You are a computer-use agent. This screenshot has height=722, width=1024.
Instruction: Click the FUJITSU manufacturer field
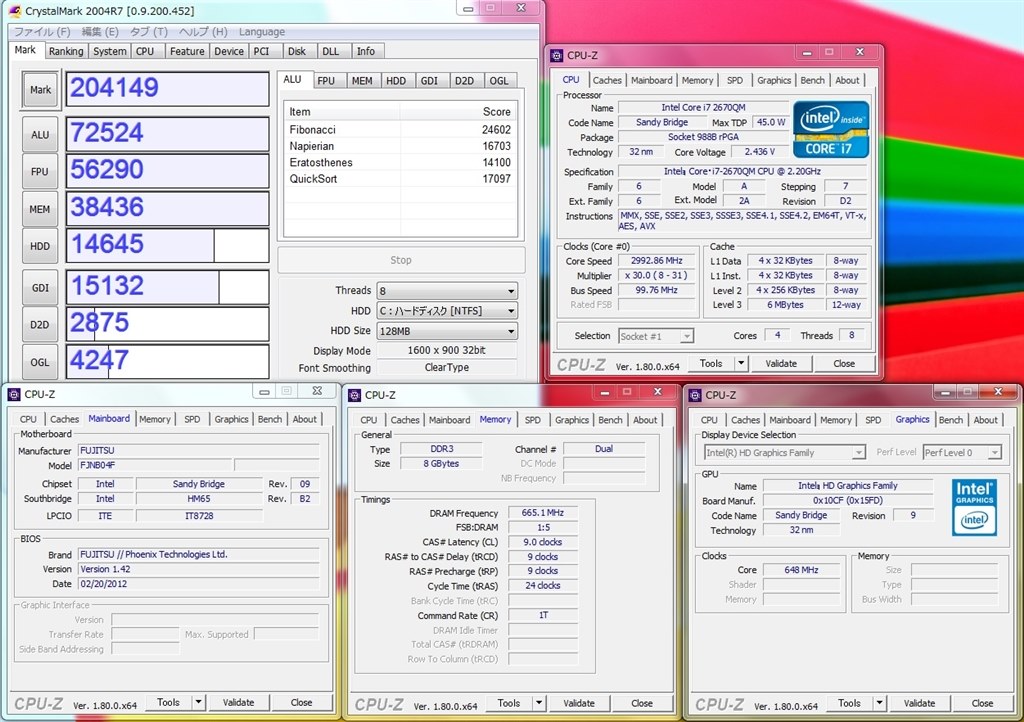click(199, 450)
